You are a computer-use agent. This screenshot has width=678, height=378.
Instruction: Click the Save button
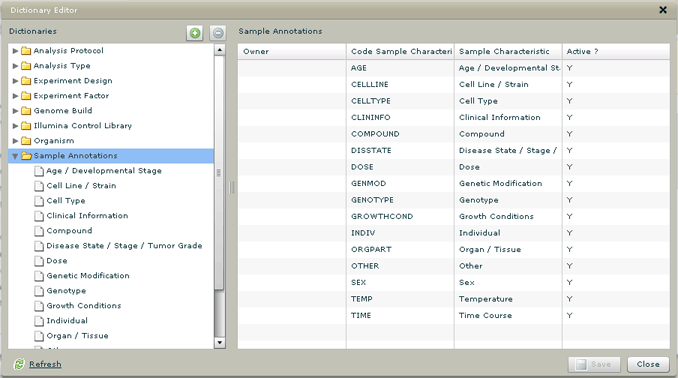tap(594, 364)
